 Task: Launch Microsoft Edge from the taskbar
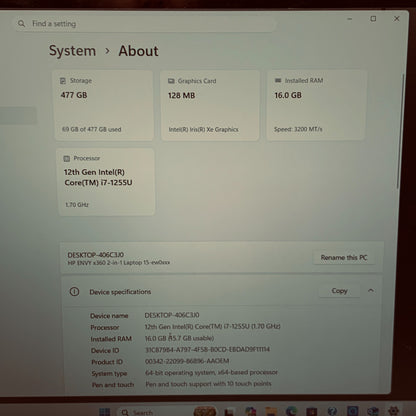pos(291,412)
